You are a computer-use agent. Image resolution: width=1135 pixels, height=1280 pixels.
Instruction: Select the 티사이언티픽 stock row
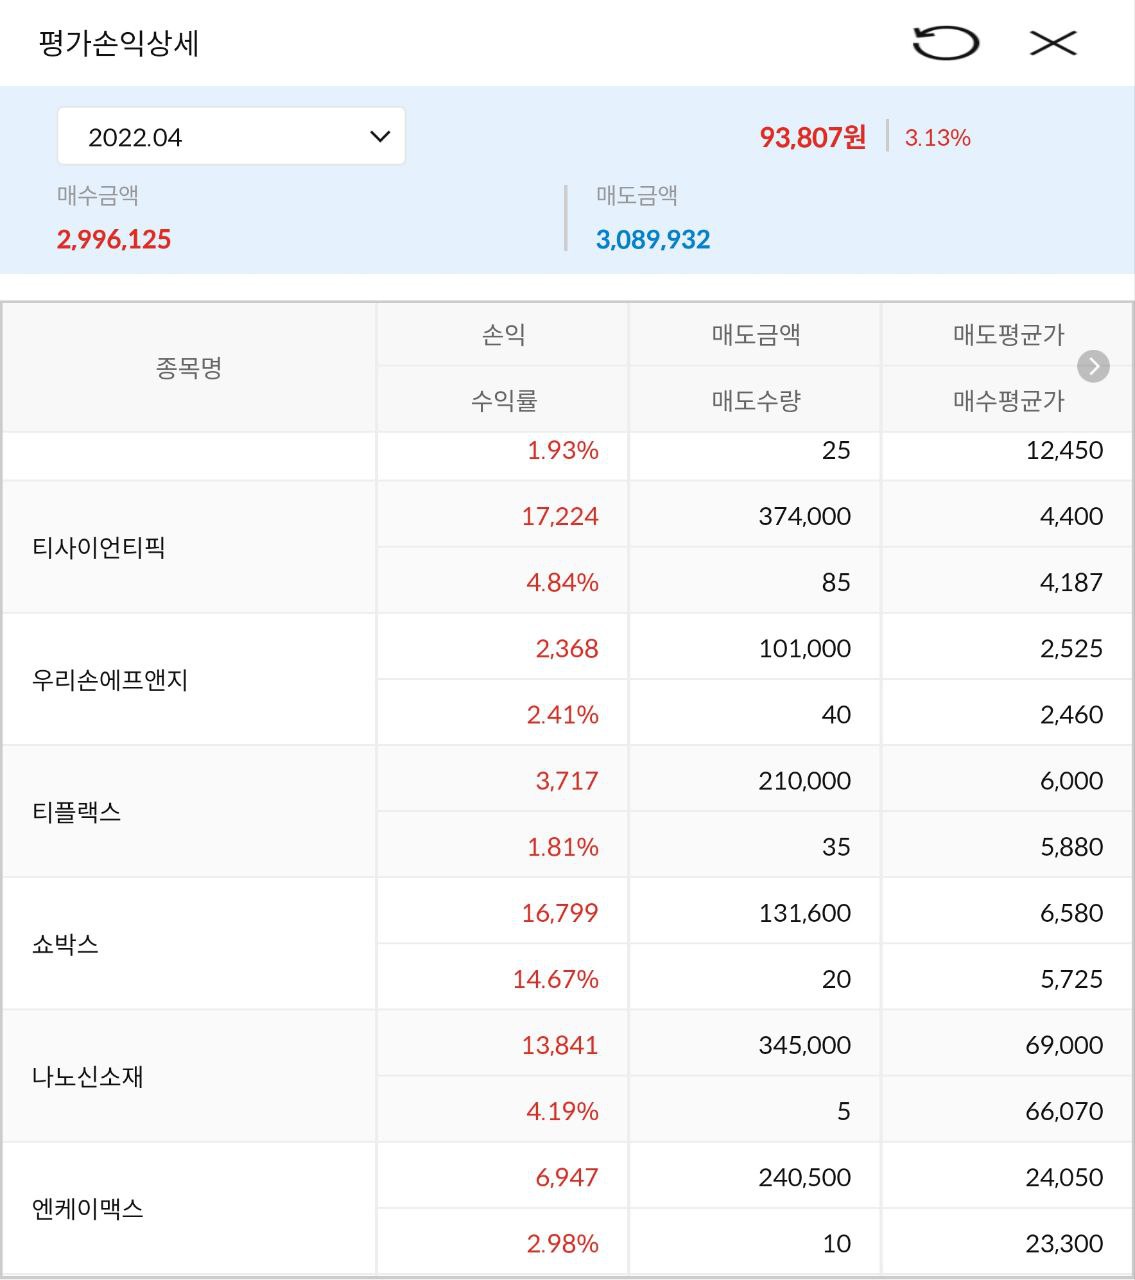[99, 548]
